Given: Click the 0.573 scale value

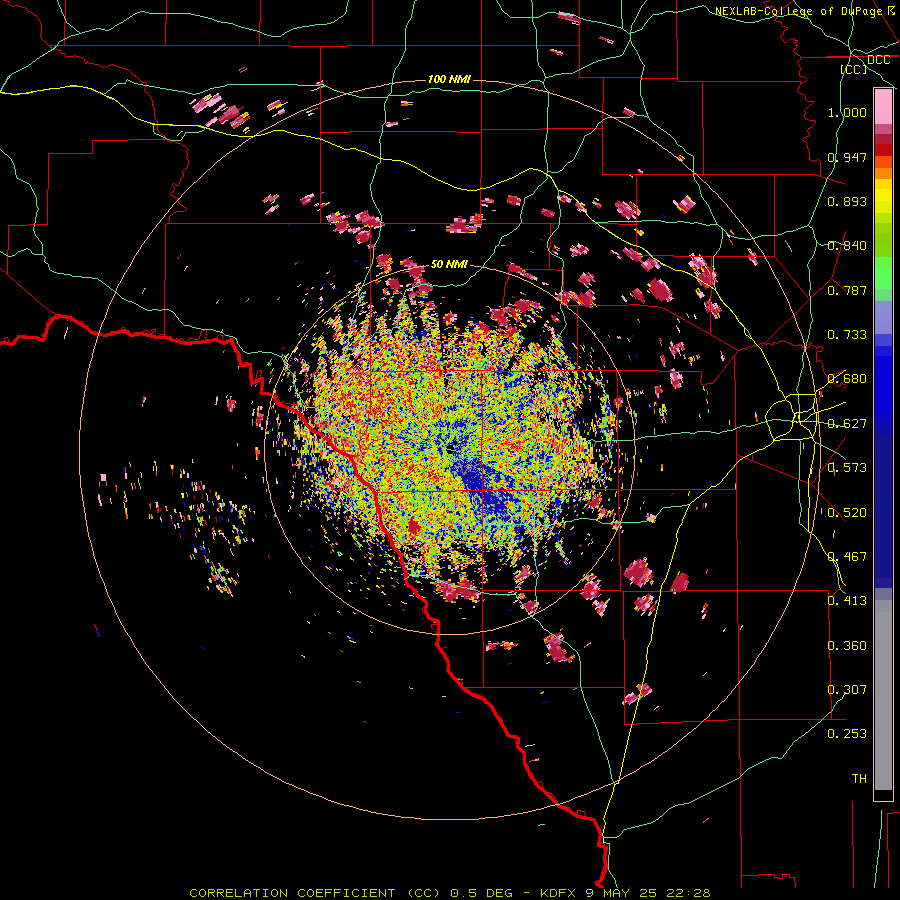Looking at the screenshot, I should pos(847,468).
